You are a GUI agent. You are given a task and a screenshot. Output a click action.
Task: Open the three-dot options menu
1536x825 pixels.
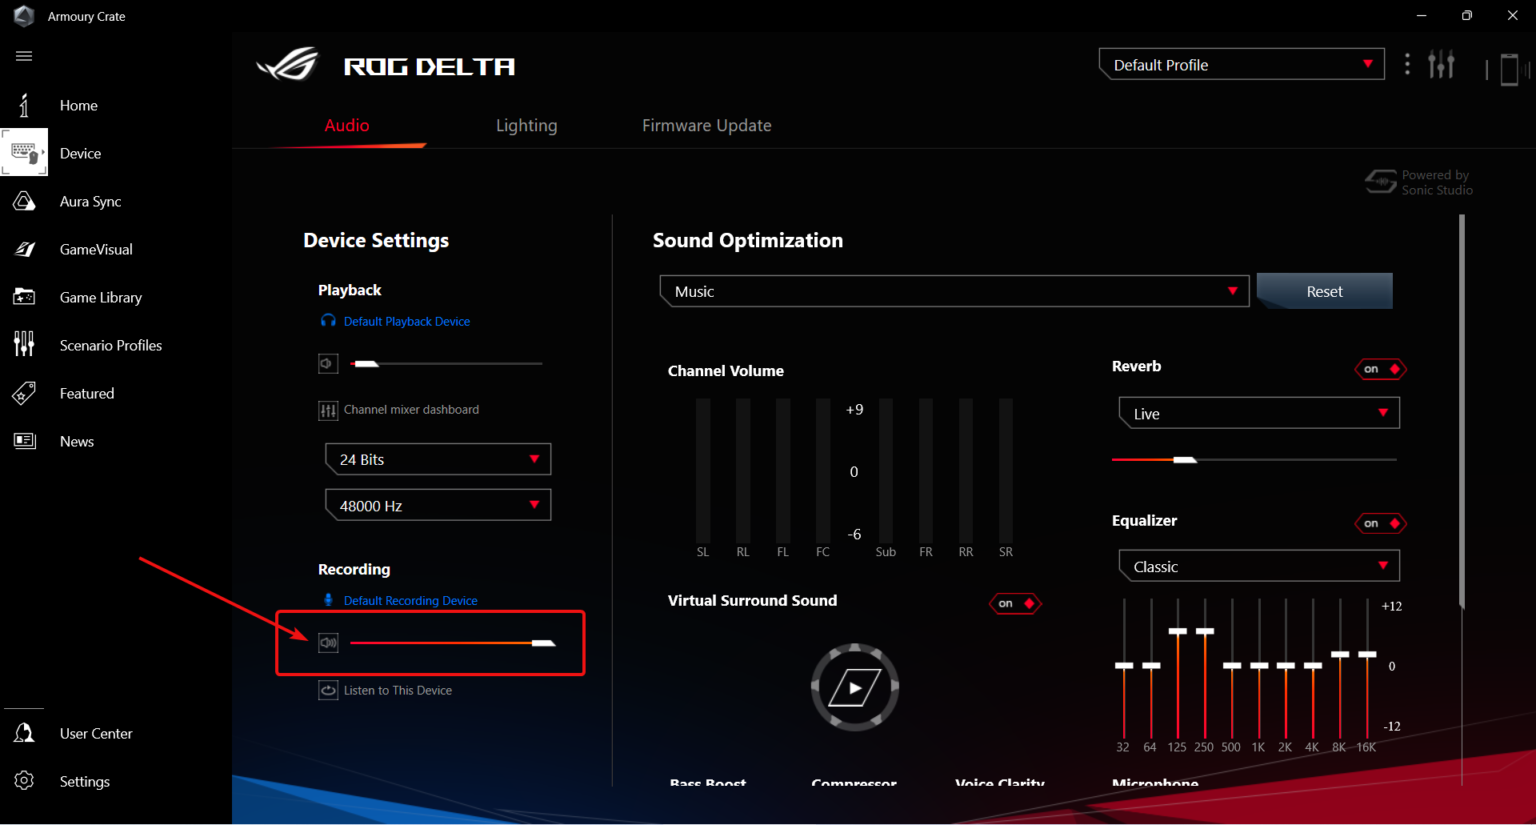click(1407, 63)
